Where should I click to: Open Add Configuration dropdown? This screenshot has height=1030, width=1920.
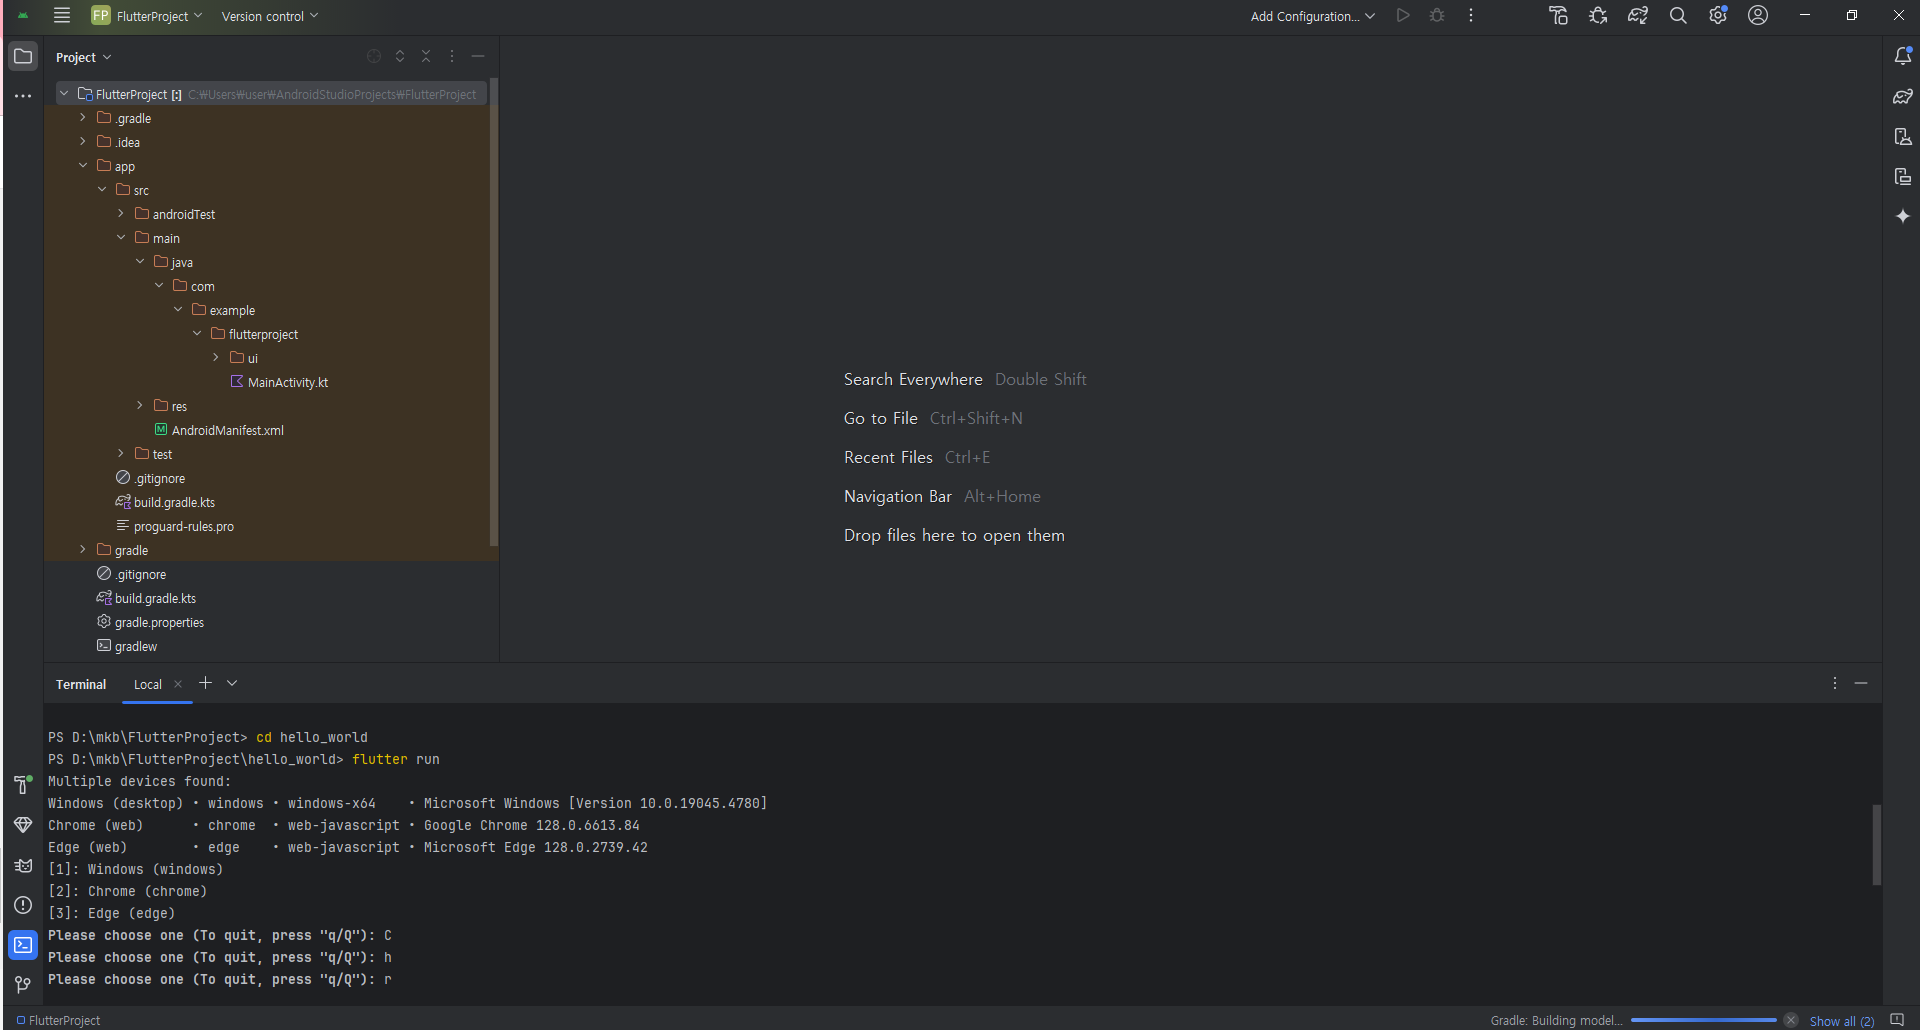click(x=1312, y=16)
